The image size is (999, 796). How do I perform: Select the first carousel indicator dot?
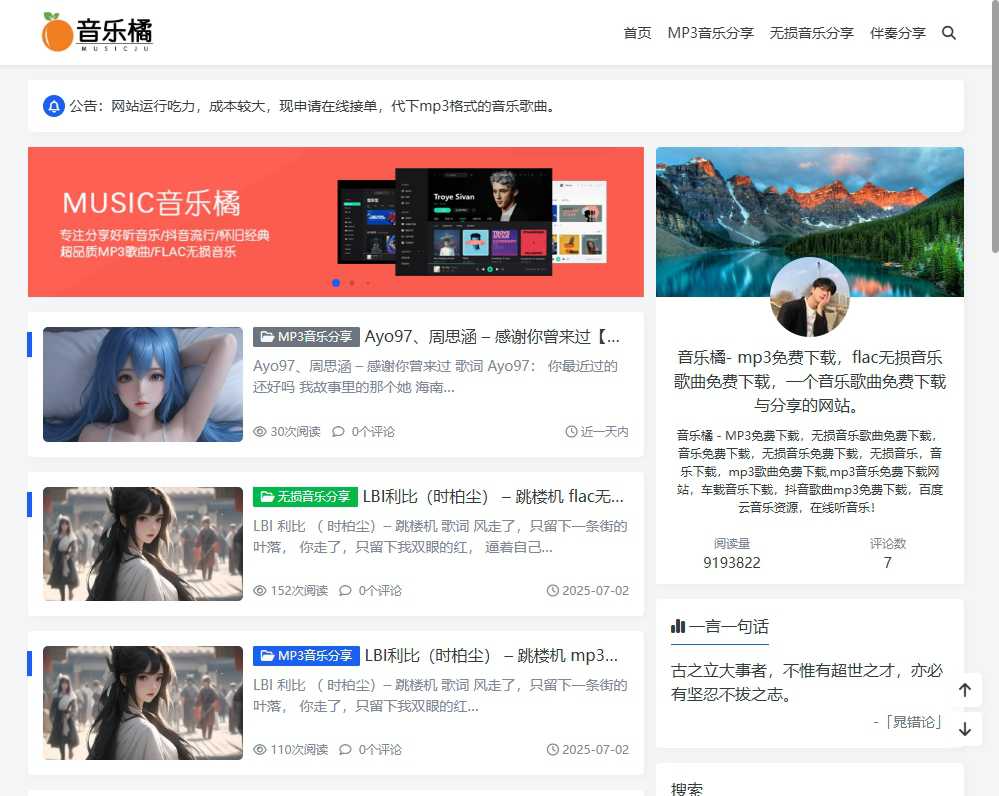click(335, 283)
